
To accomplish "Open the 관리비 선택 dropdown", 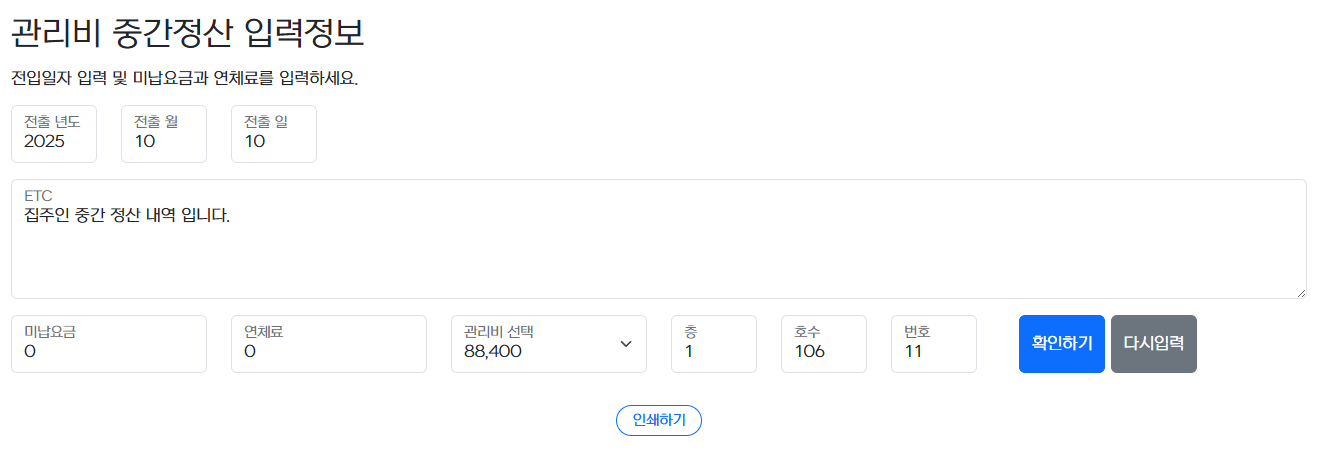I will click(x=548, y=344).
